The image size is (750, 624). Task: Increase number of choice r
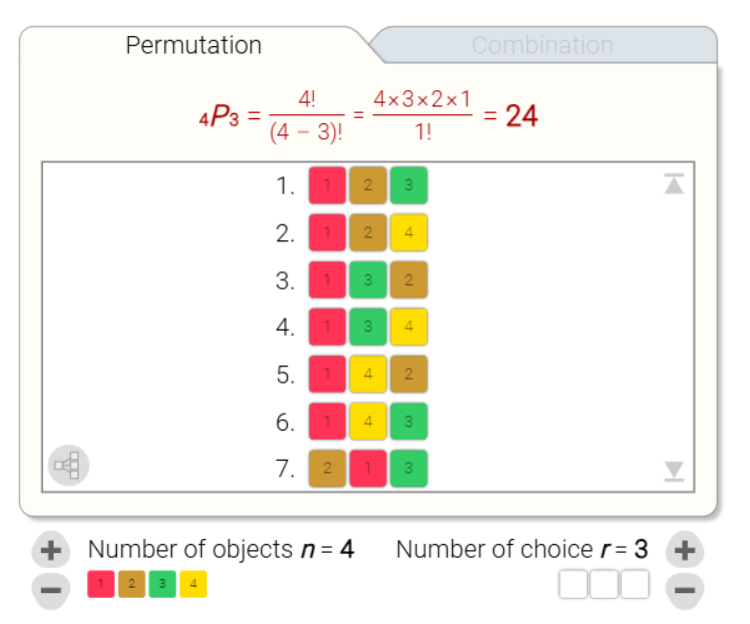tap(685, 550)
